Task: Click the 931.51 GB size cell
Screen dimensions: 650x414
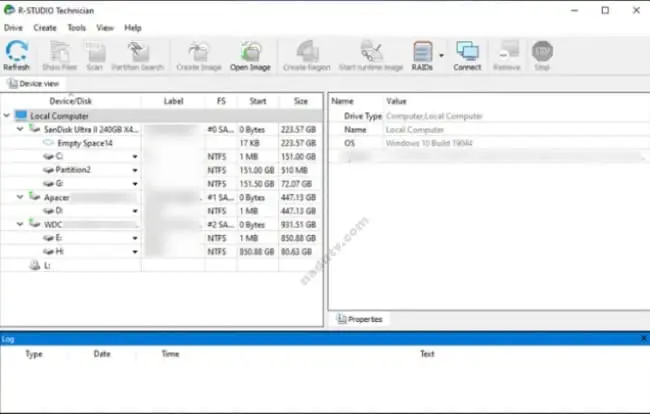Action: point(298,225)
